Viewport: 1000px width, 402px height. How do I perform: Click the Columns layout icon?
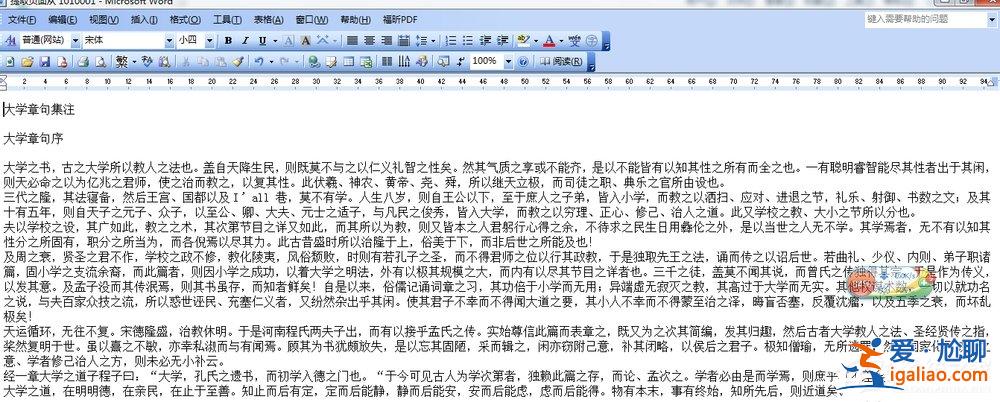tap(386, 62)
